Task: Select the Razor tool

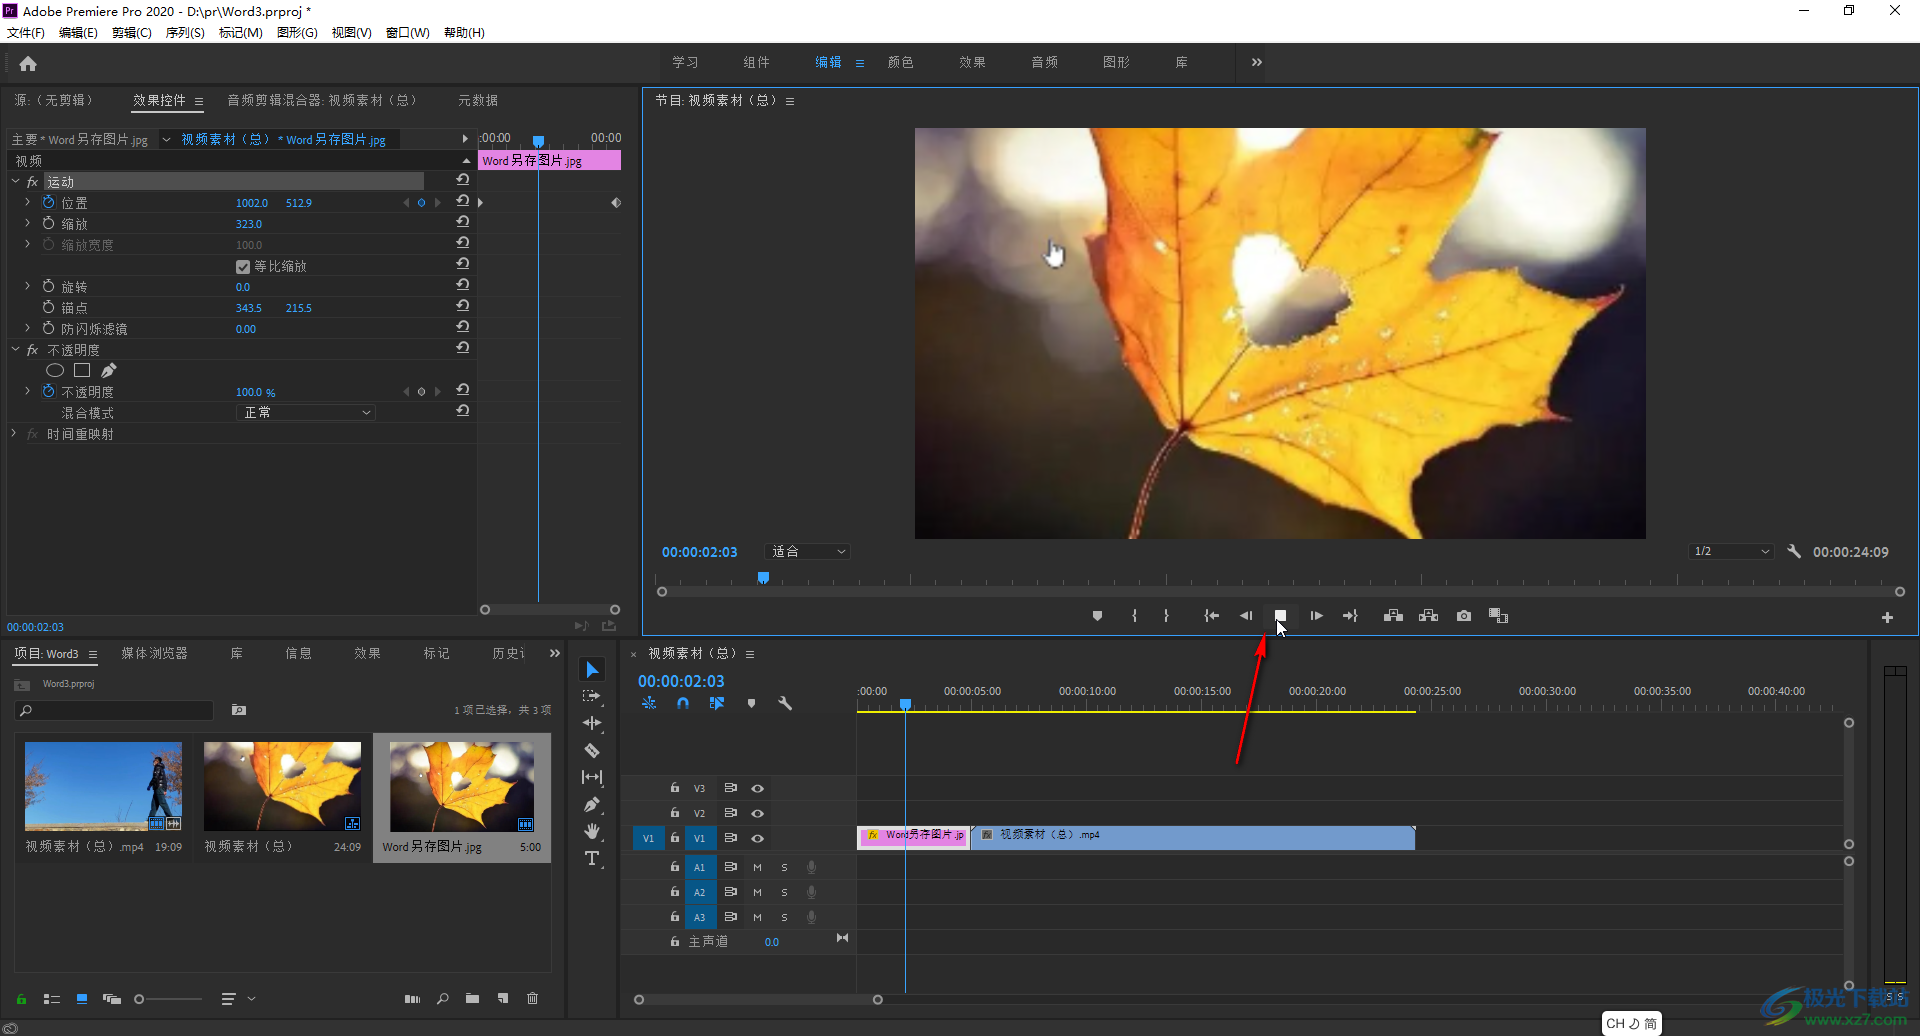Action: coord(592,750)
